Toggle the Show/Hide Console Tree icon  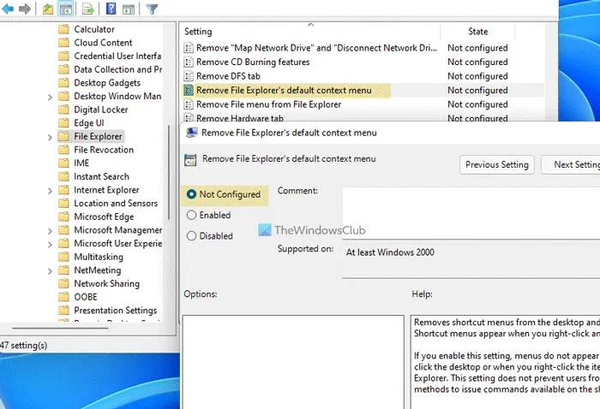click(x=66, y=8)
